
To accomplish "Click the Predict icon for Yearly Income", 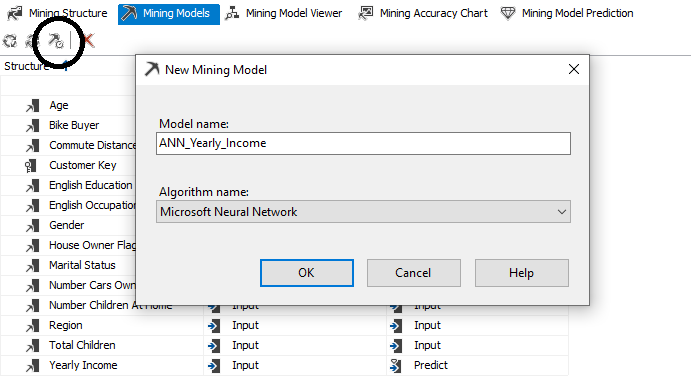I will pyautogui.click(x=396, y=366).
